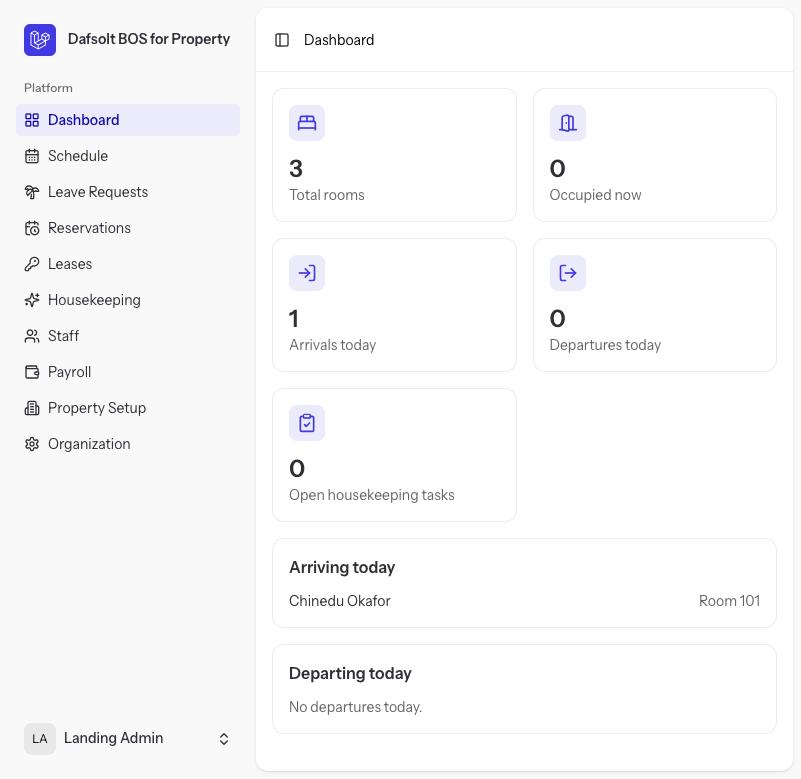Click the Arriving today heading
The height and width of the screenshot is (779, 801).
pyautogui.click(x=342, y=568)
